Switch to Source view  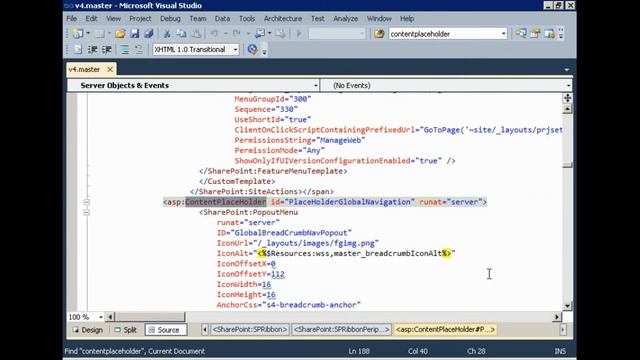click(166, 330)
